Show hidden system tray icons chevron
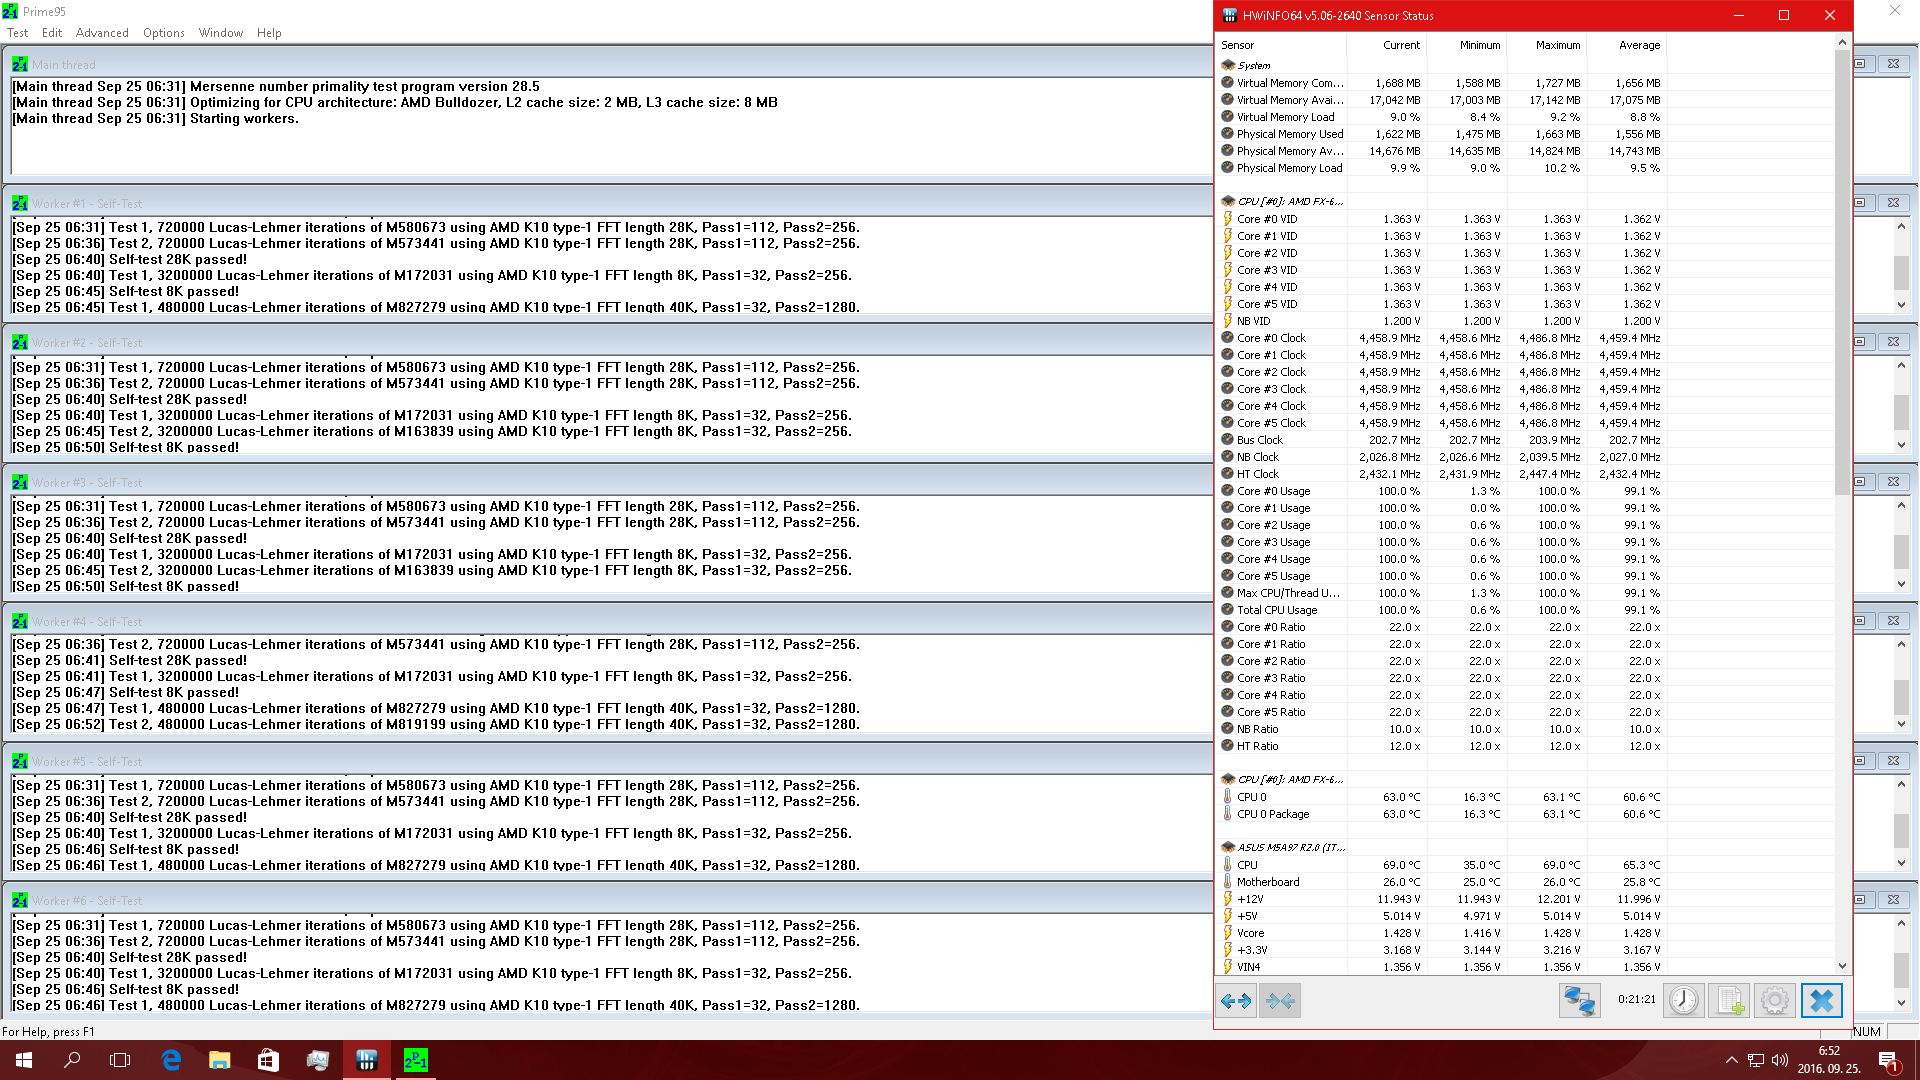Image resolution: width=1920 pixels, height=1080 pixels. 1731,1060
